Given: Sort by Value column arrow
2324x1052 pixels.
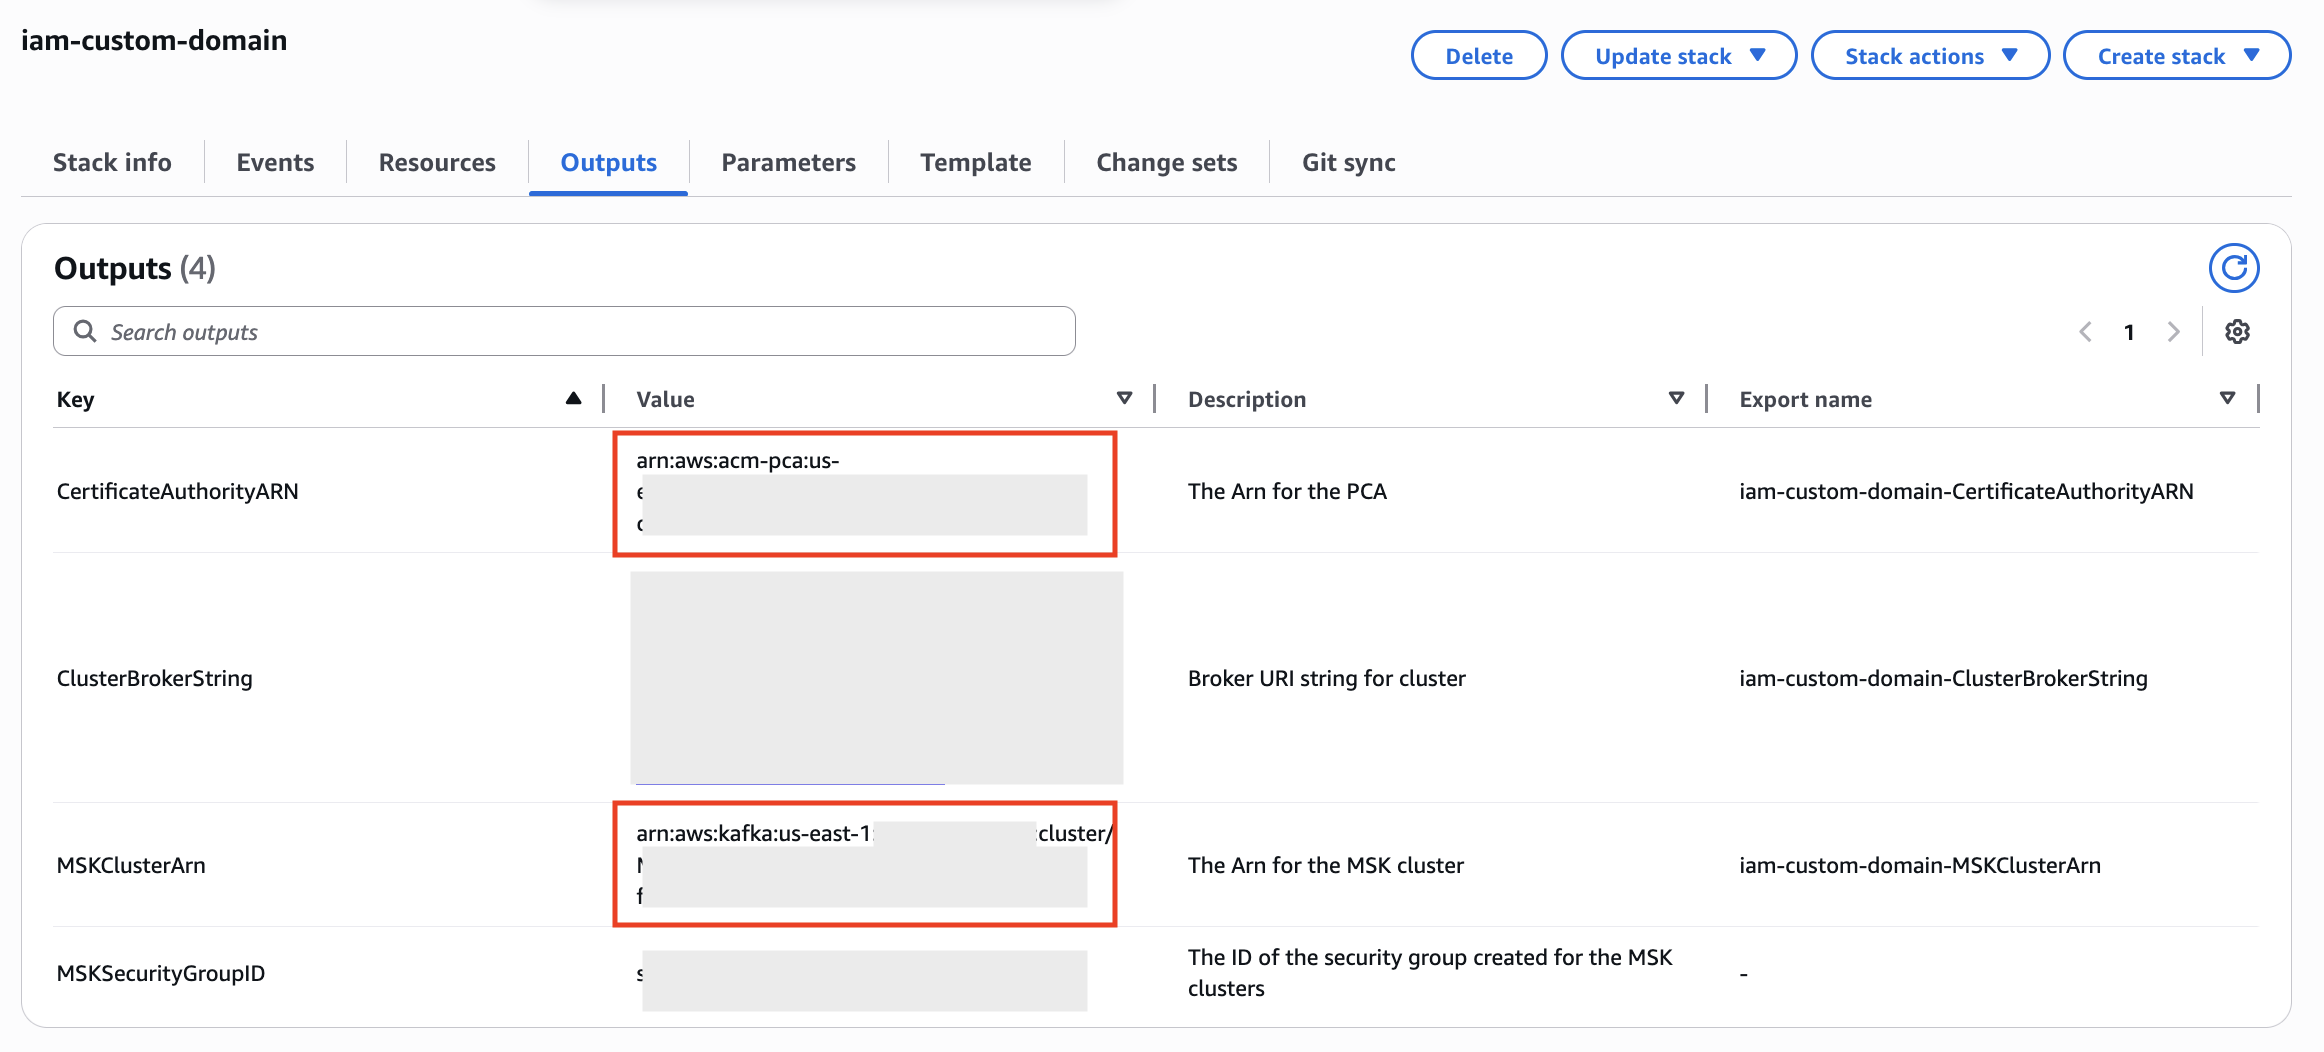Looking at the screenshot, I should (1124, 399).
